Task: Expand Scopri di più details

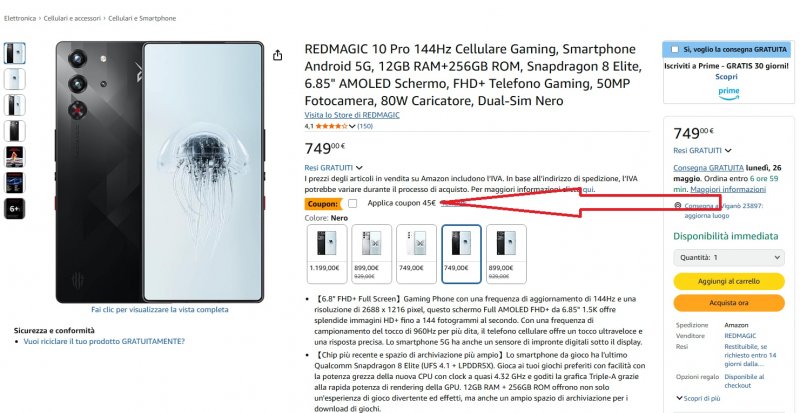Action: pos(698,398)
